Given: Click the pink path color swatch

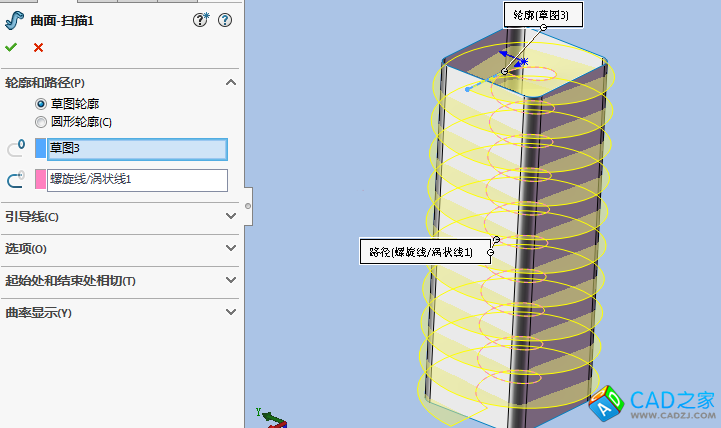Looking at the screenshot, I should point(40,180).
